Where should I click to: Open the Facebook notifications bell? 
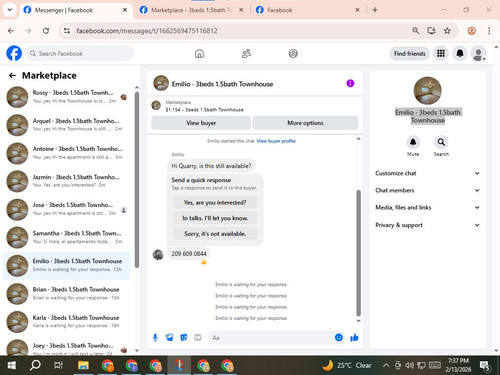(460, 53)
